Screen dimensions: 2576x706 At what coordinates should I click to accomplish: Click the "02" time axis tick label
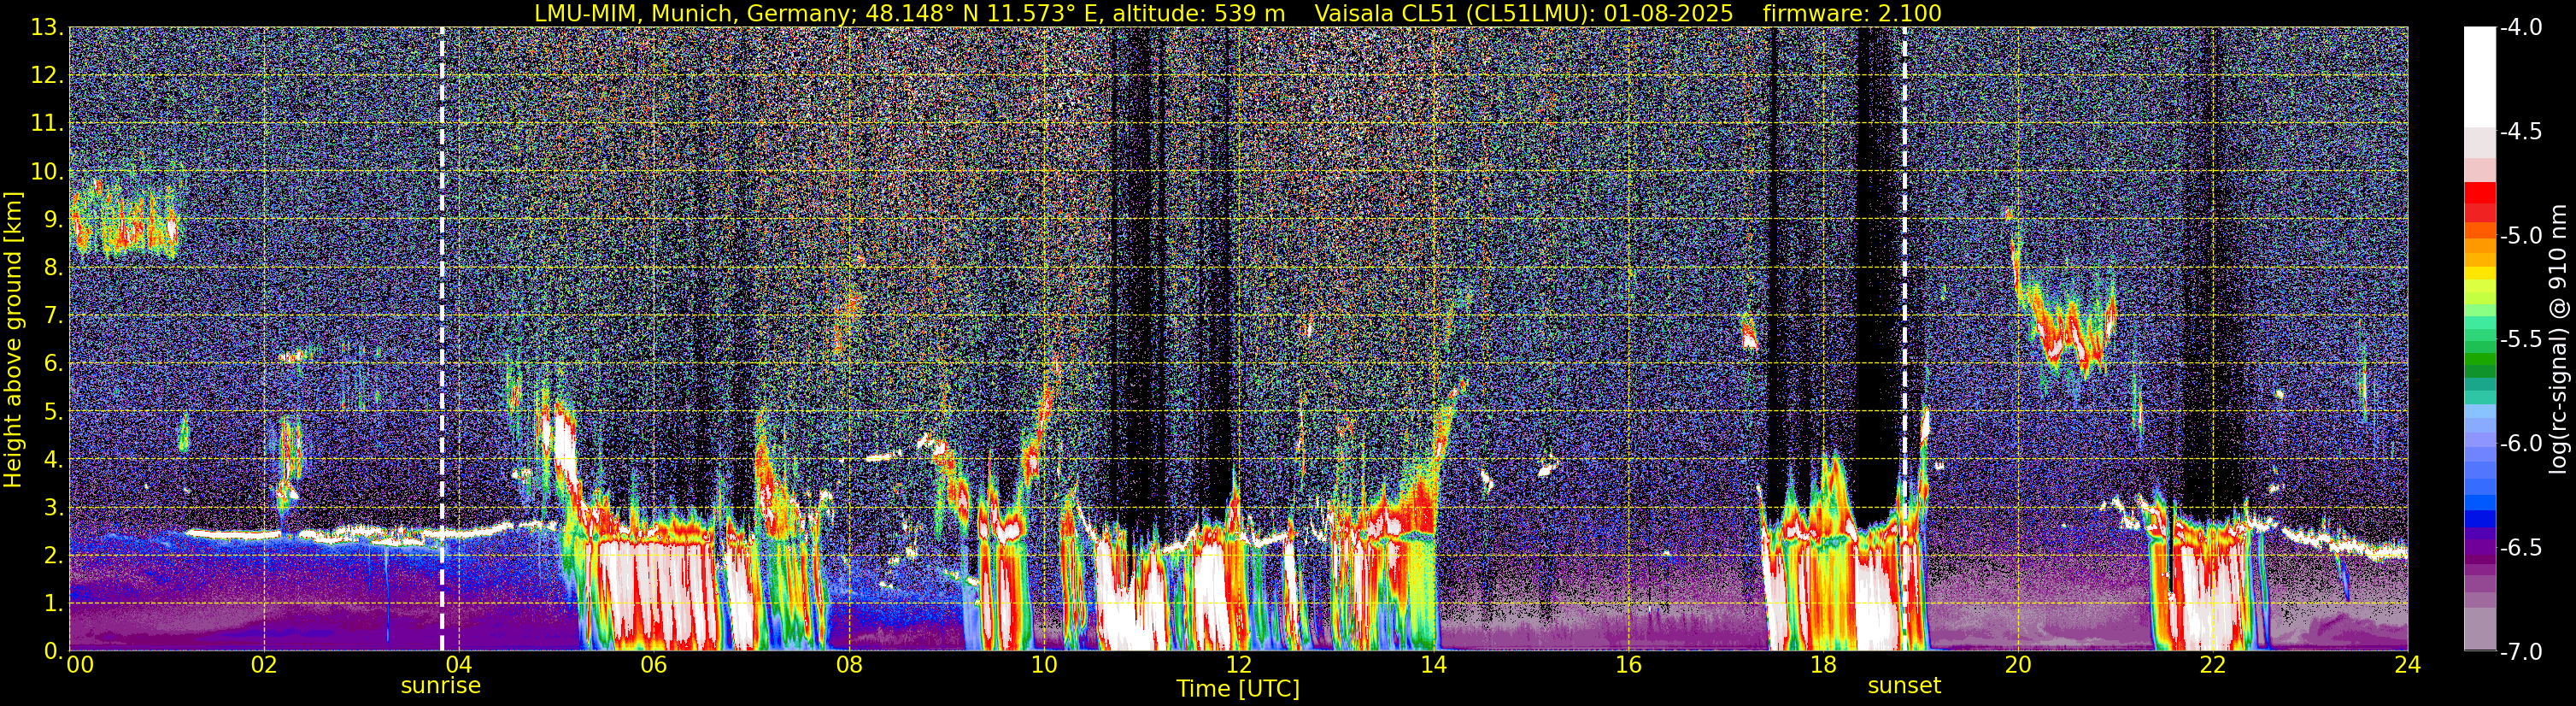[x=264, y=665]
